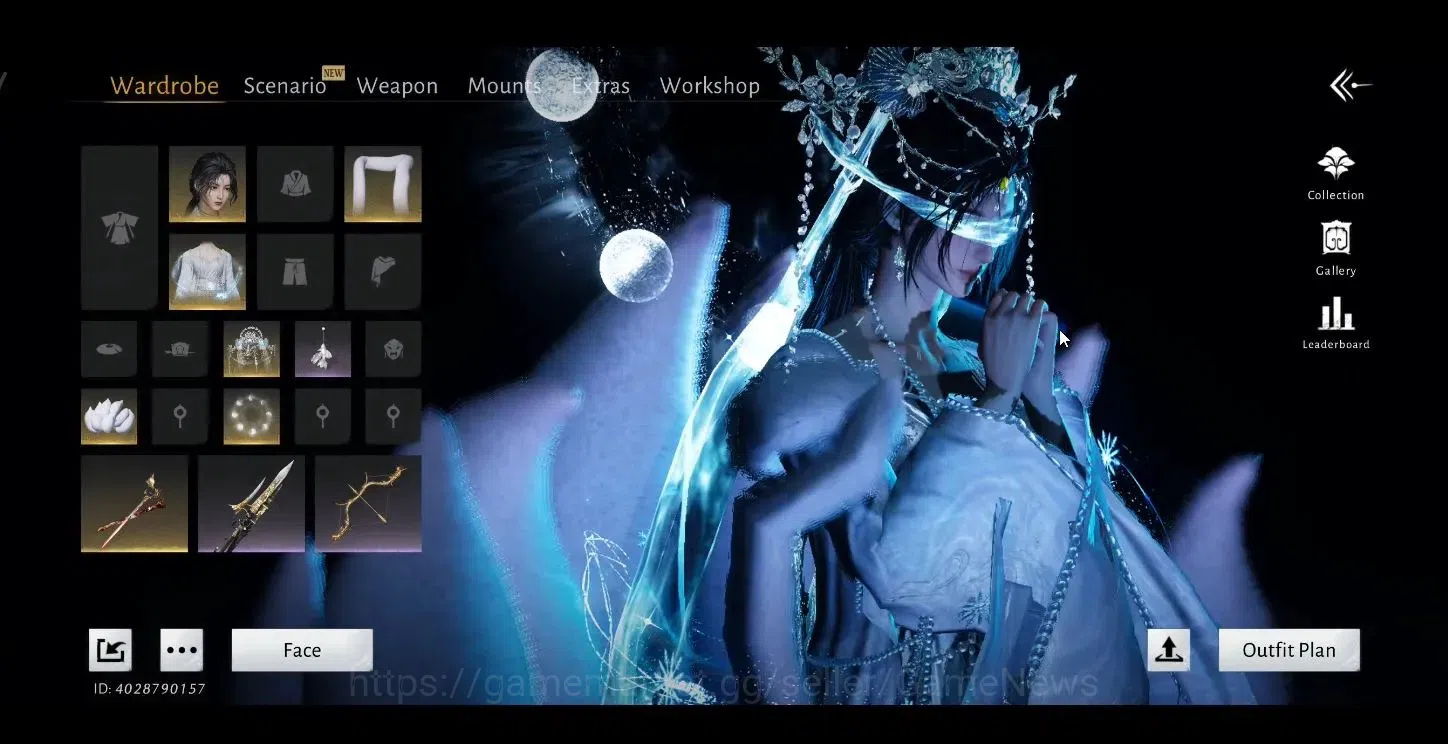Open the equipped silver crown headdress
Image resolution: width=1448 pixels, height=744 pixels.
(x=251, y=349)
